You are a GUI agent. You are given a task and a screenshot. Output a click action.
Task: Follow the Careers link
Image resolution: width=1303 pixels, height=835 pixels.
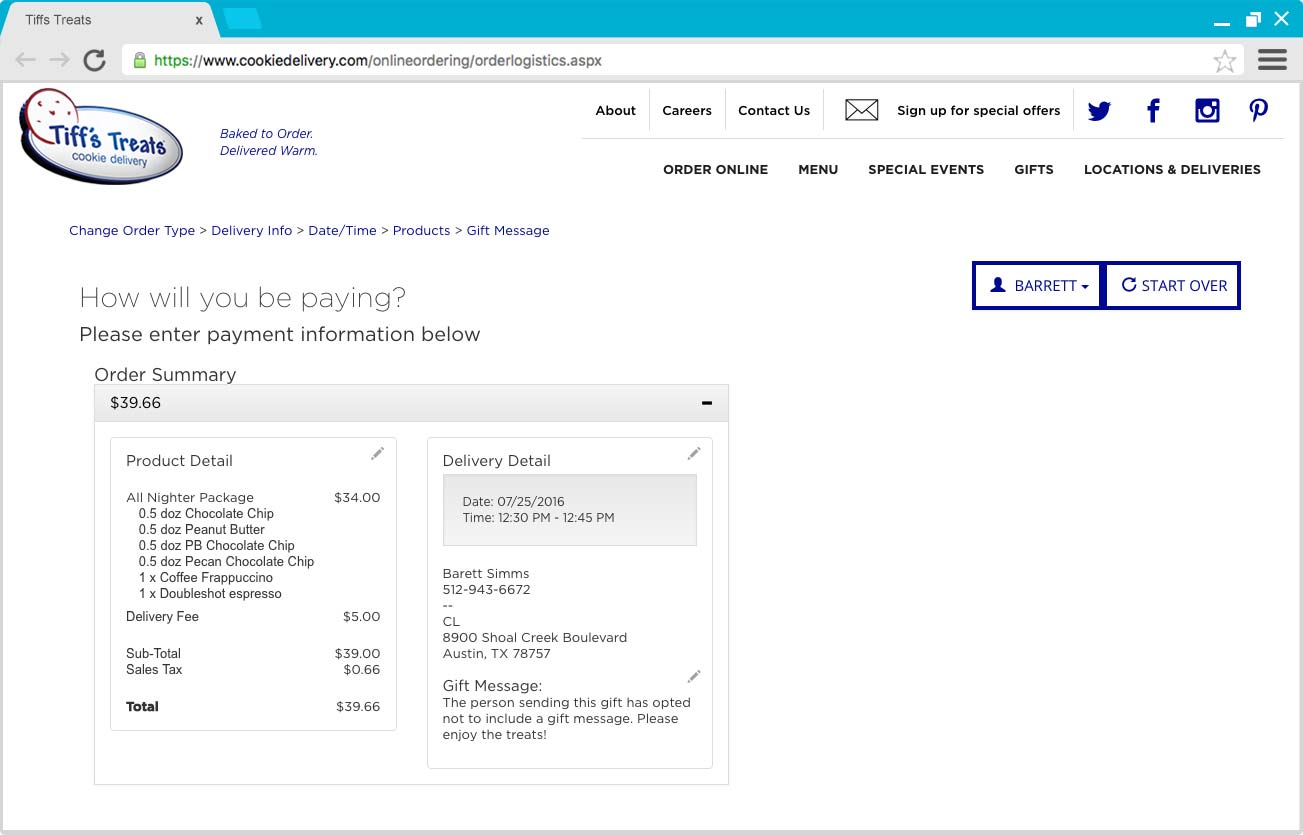(687, 111)
